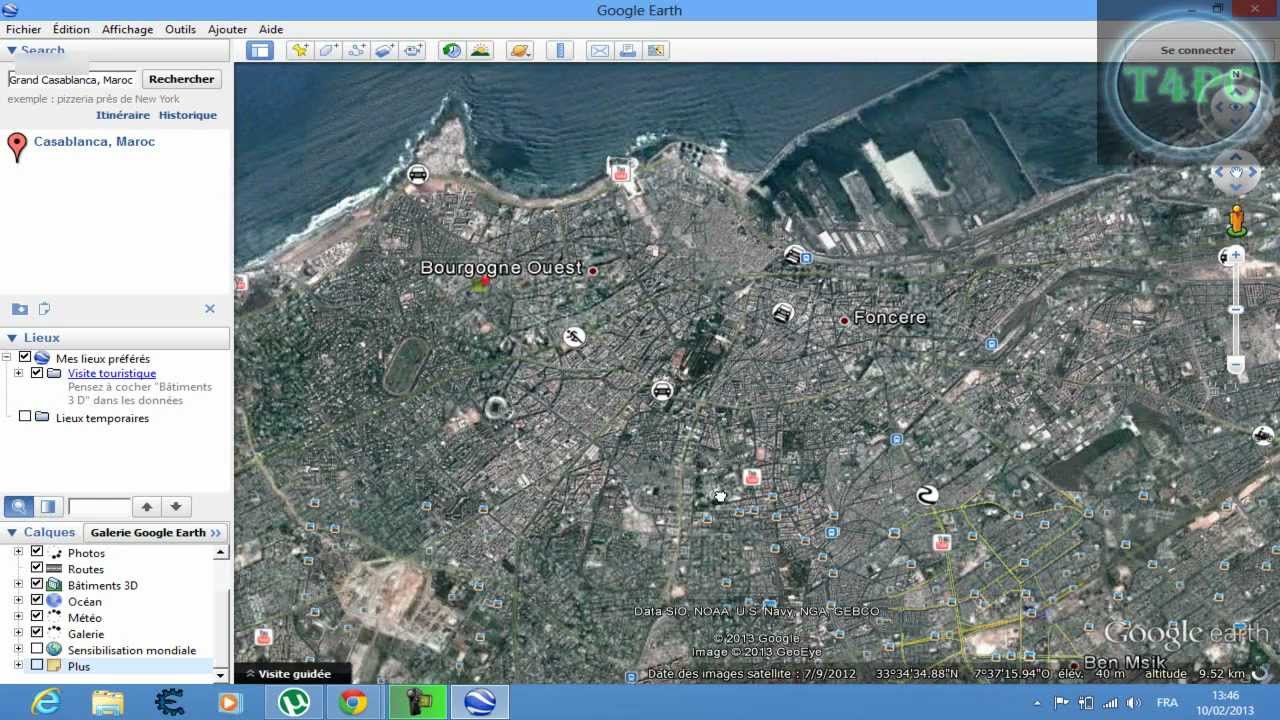Click the add folder icon in Search panel
This screenshot has width=1280, height=720.
tap(19, 309)
